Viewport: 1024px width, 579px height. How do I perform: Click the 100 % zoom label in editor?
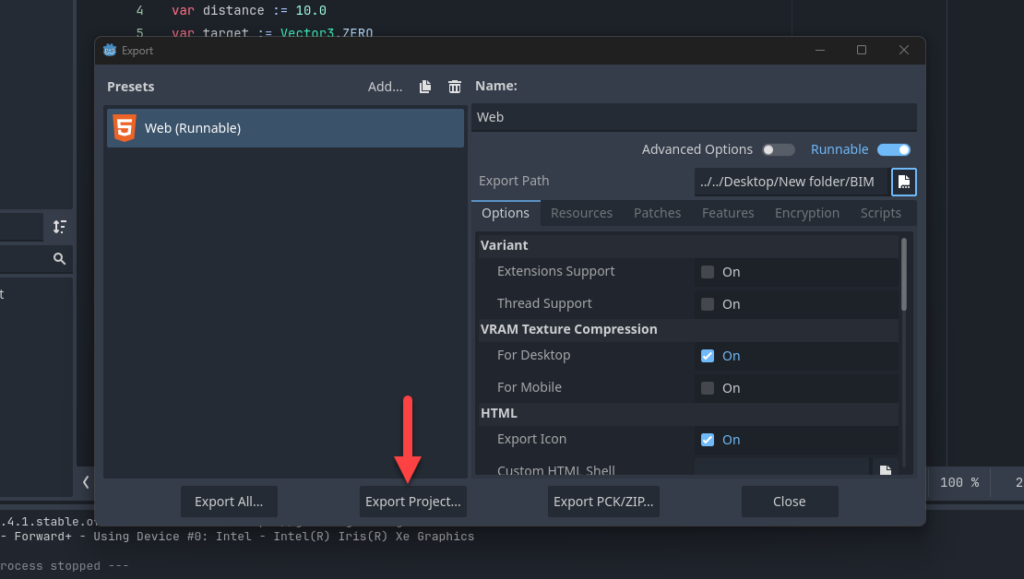(x=959, y=482)
